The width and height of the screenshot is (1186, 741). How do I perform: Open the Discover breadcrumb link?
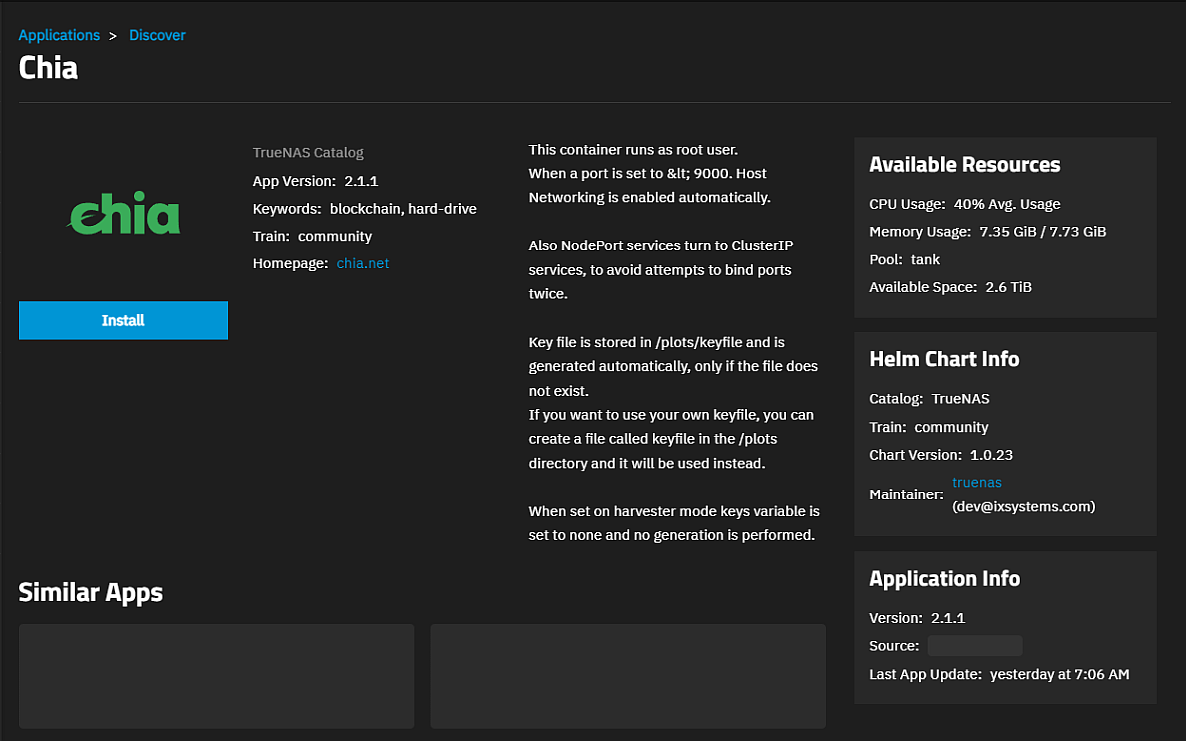coord(157,35)
